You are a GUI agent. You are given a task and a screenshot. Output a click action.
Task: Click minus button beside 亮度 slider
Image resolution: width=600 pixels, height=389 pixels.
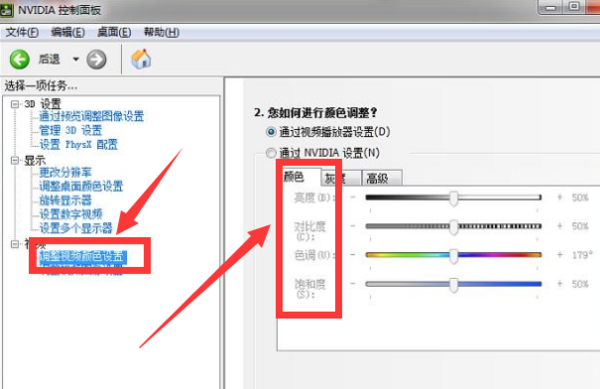(x=353, y=197)
